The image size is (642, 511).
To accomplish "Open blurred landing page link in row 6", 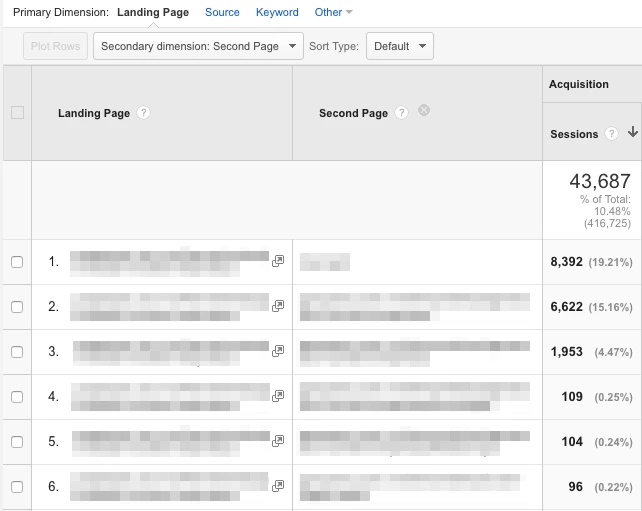I will (x=169, y=486).
